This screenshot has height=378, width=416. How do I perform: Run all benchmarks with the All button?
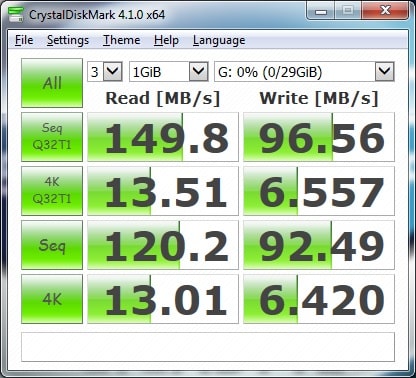52,83
